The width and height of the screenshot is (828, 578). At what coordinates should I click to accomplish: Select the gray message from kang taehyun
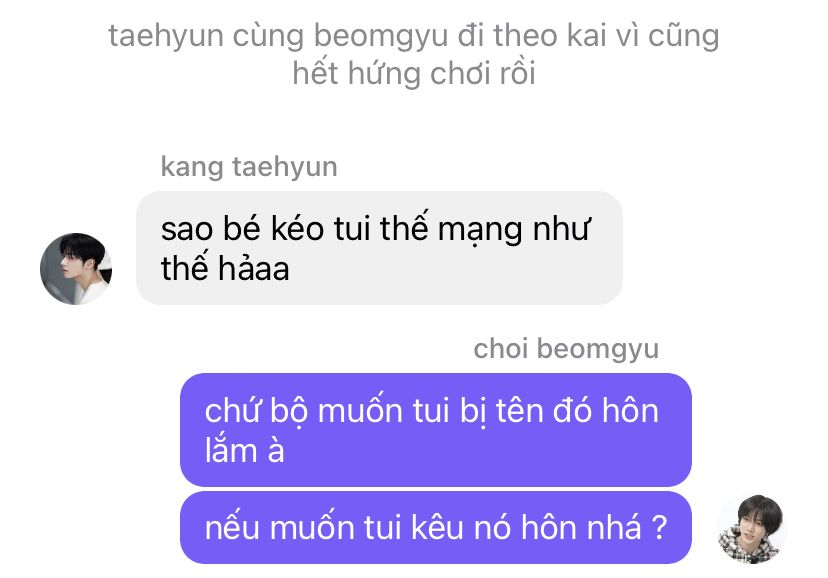(378, 248)
